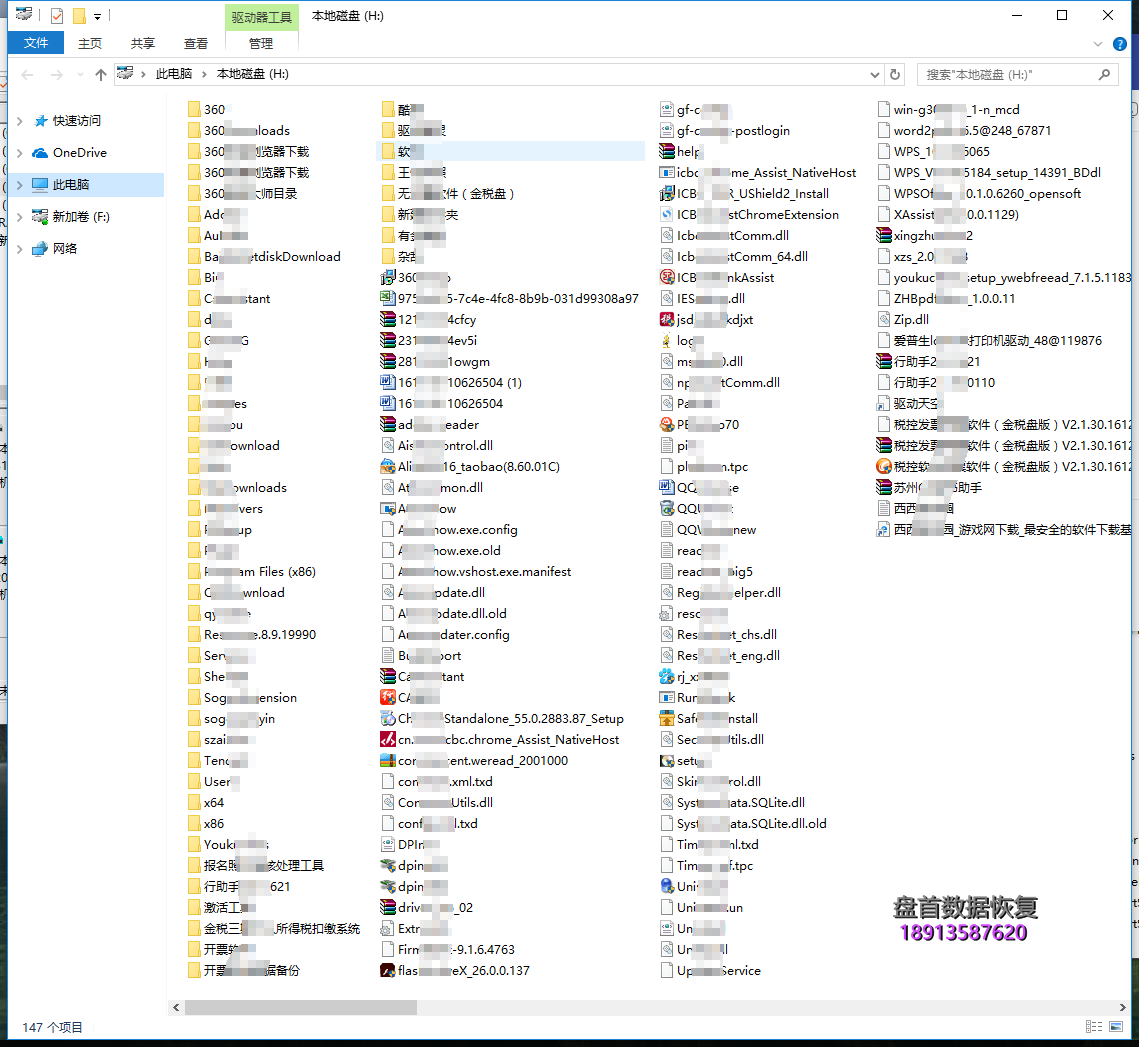Expand the ribbon using the chevron
The width and height of the screenshot is (1139, 1047).
tap(1099, 44)
